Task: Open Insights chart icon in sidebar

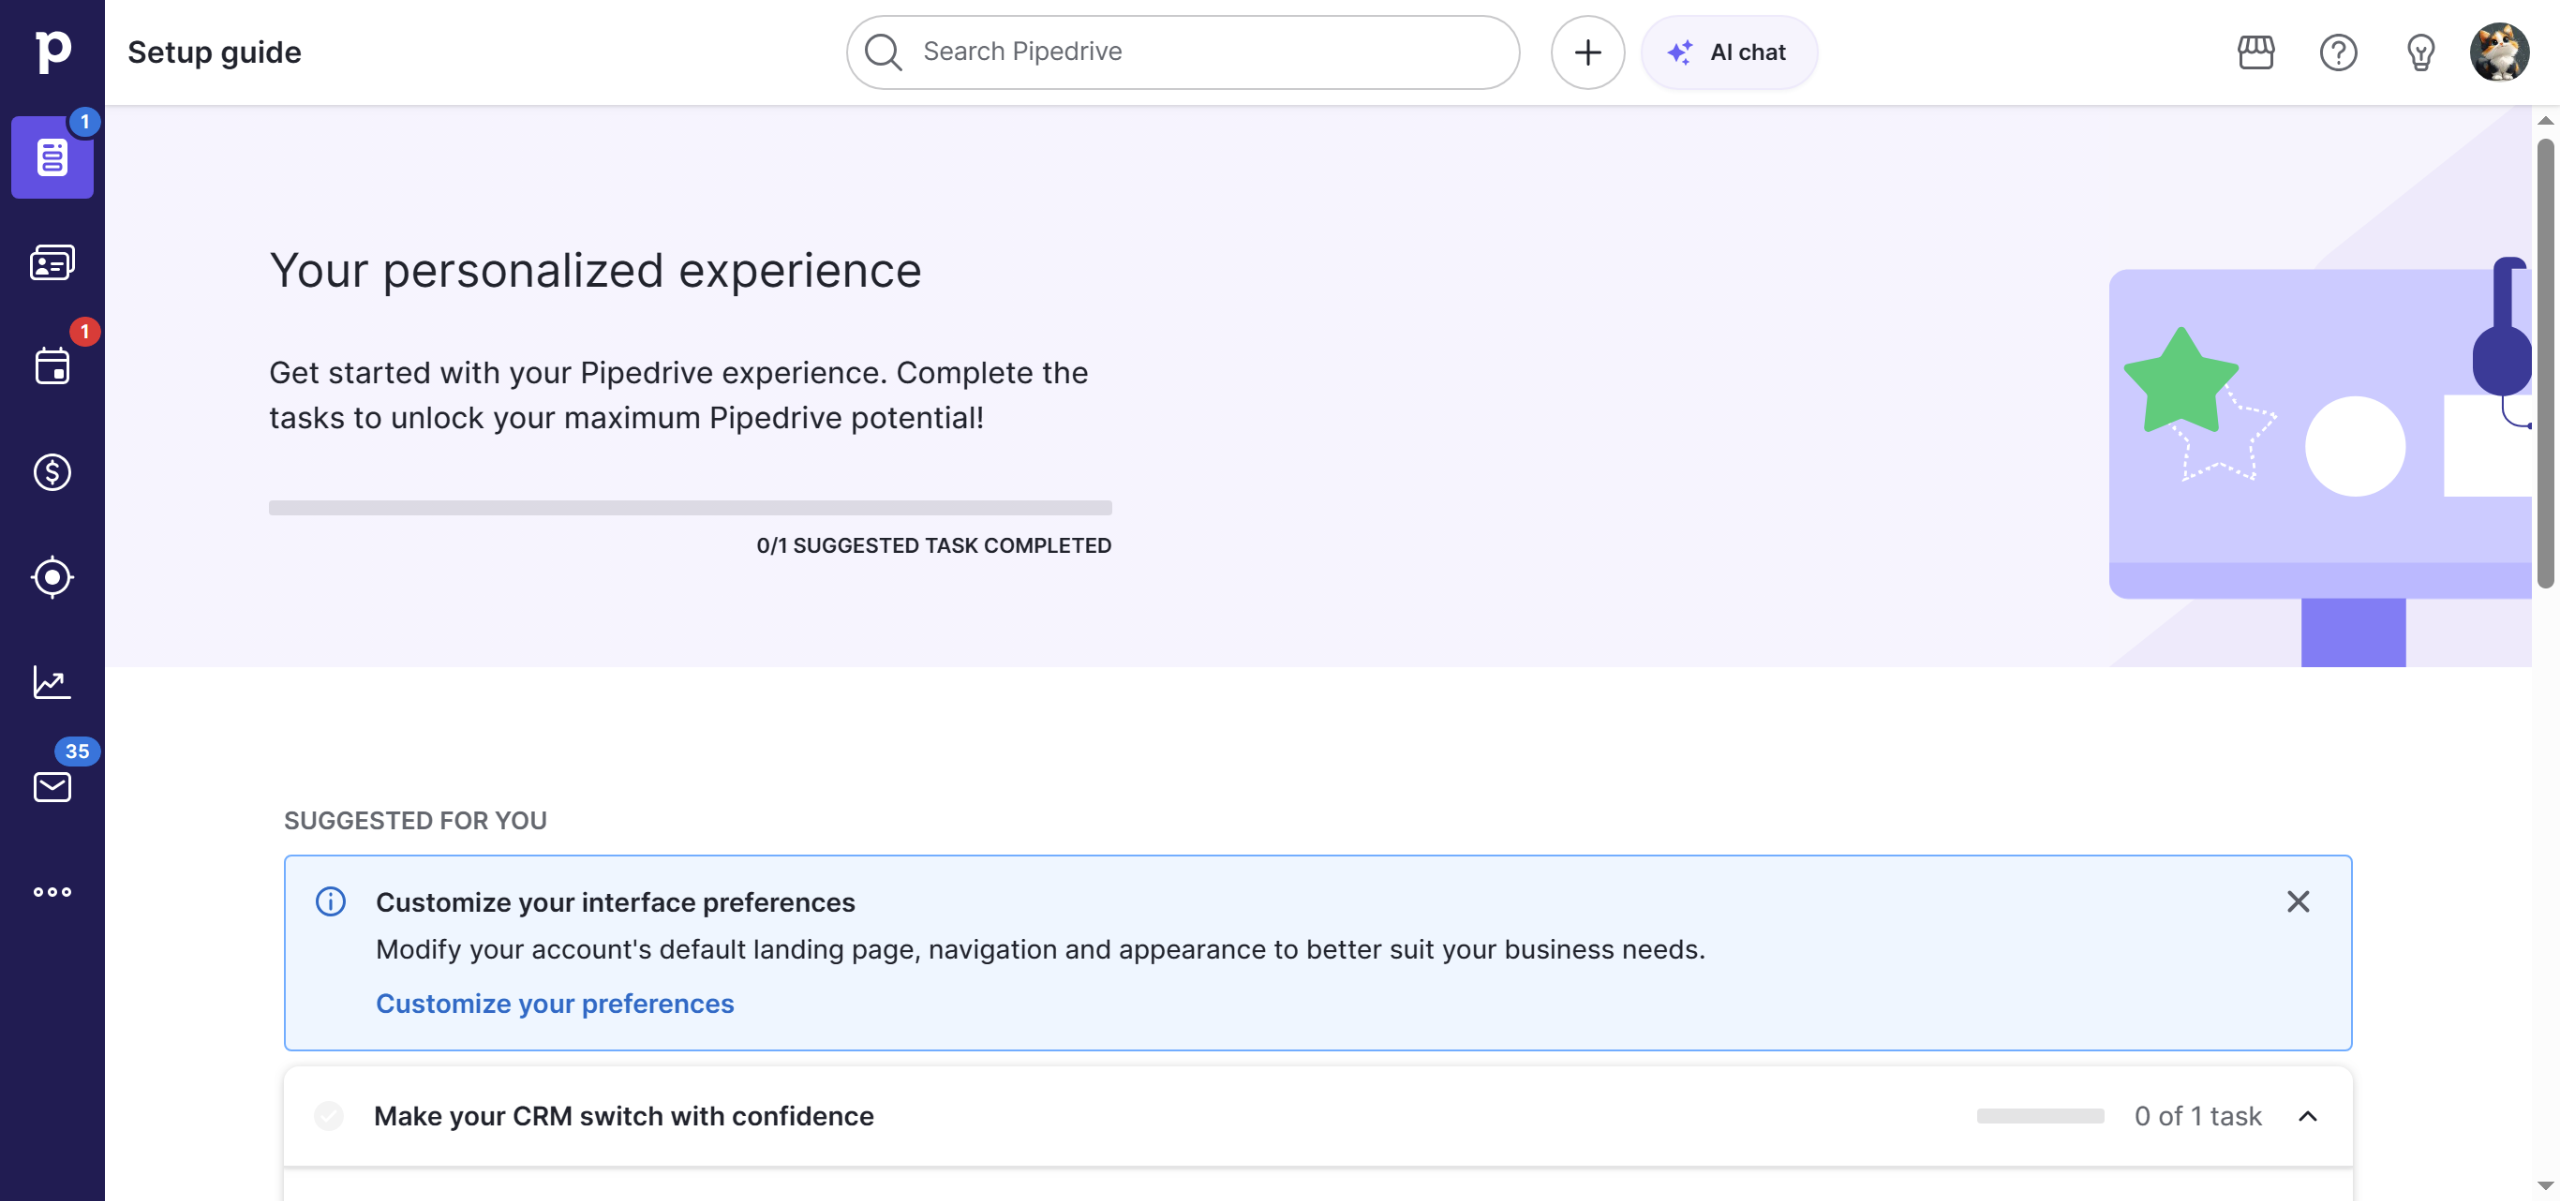Action: click(52, 682)
